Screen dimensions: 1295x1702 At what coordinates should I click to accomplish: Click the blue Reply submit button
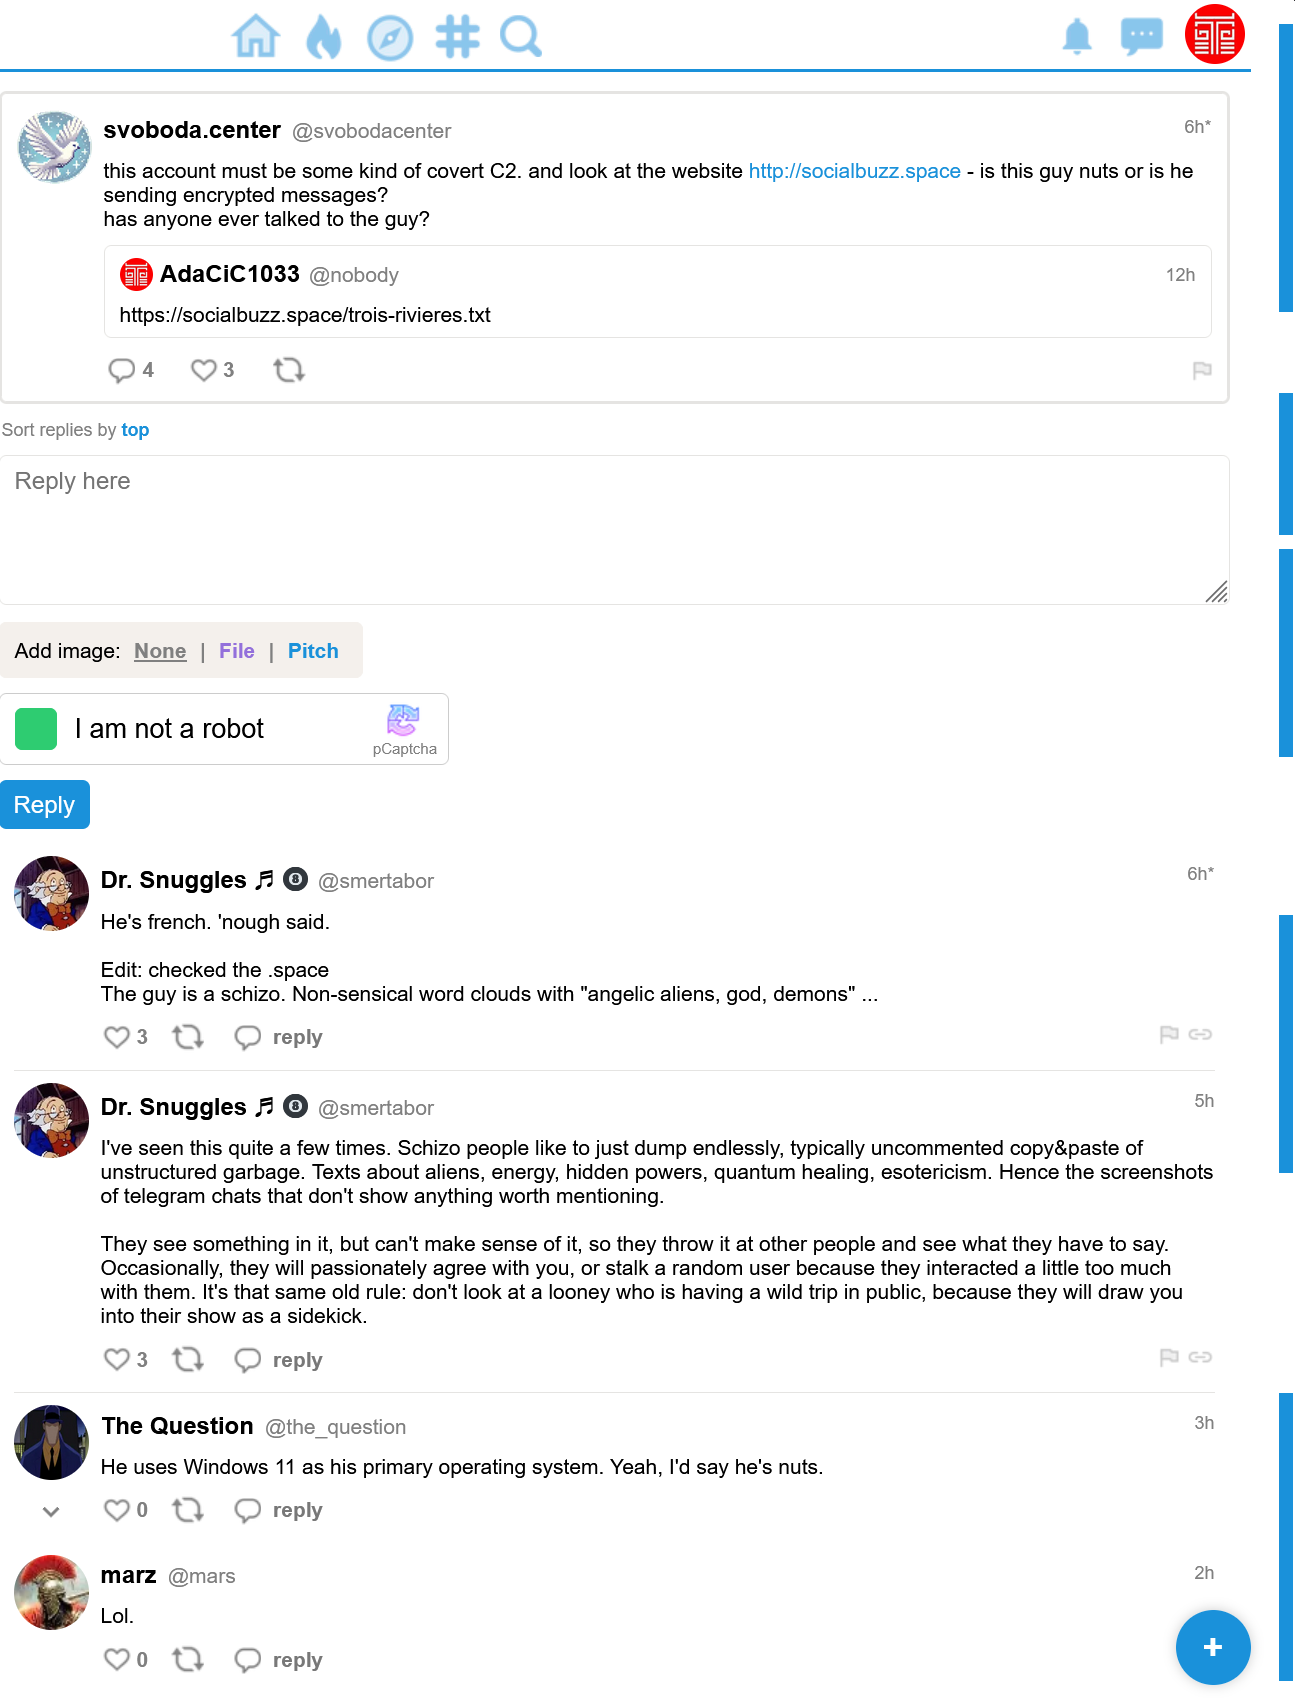pyautogui.click(x=45, y=805)
